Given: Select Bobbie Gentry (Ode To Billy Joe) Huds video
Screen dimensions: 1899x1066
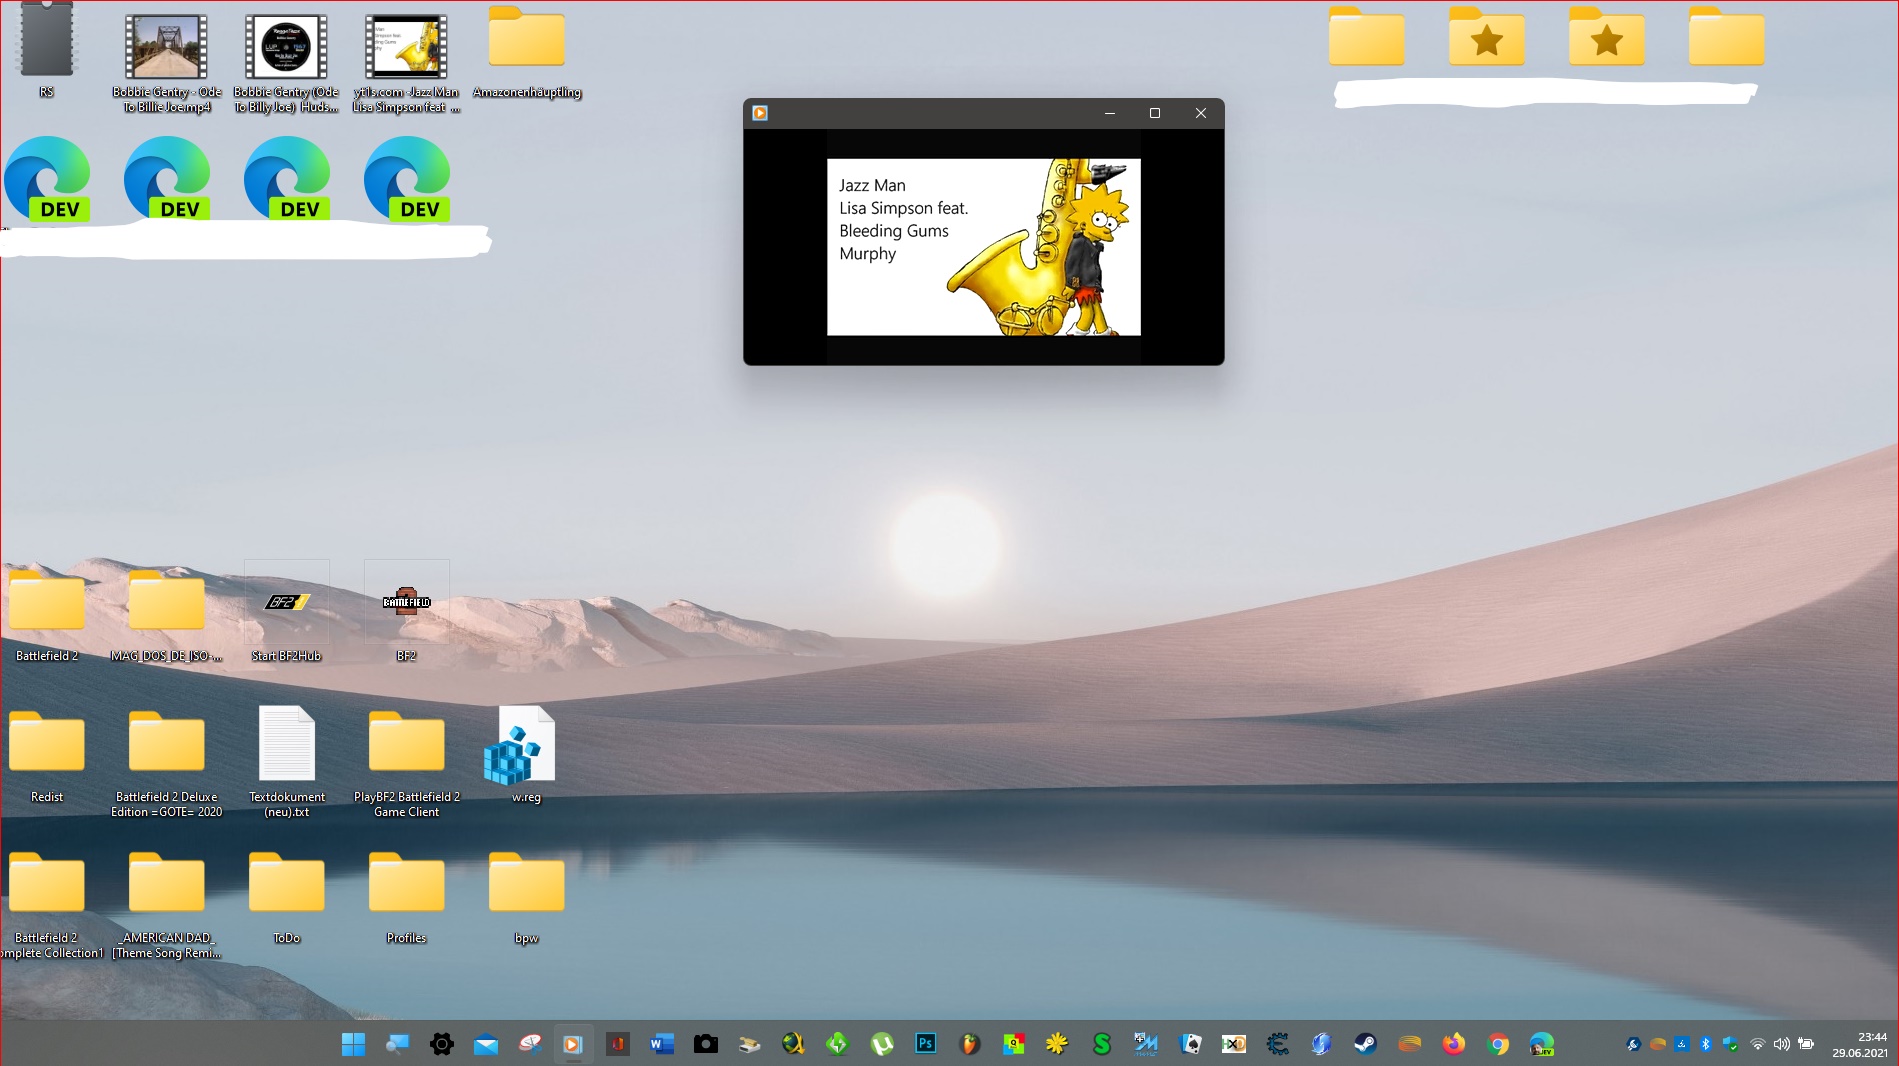Looking at the screenshot, I should click(287, 62).
